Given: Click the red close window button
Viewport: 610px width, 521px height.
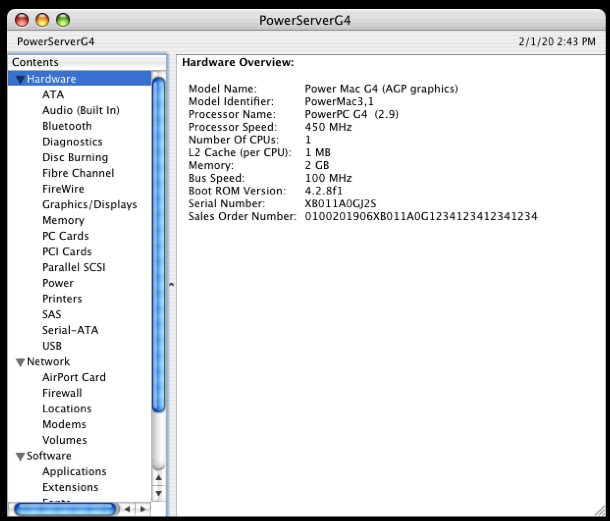Looking at the screenshot, I should (22, 20).
